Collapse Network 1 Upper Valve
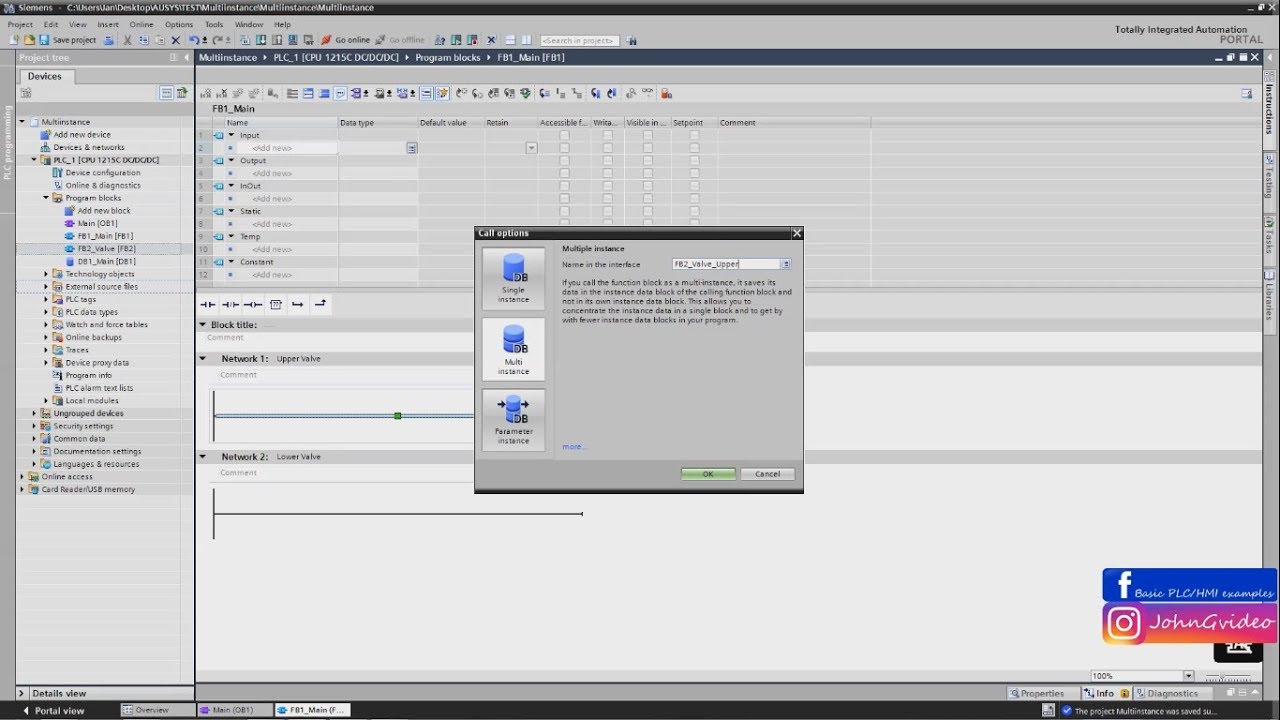Viewport: 1280px width, 720px height. point(203,358)
